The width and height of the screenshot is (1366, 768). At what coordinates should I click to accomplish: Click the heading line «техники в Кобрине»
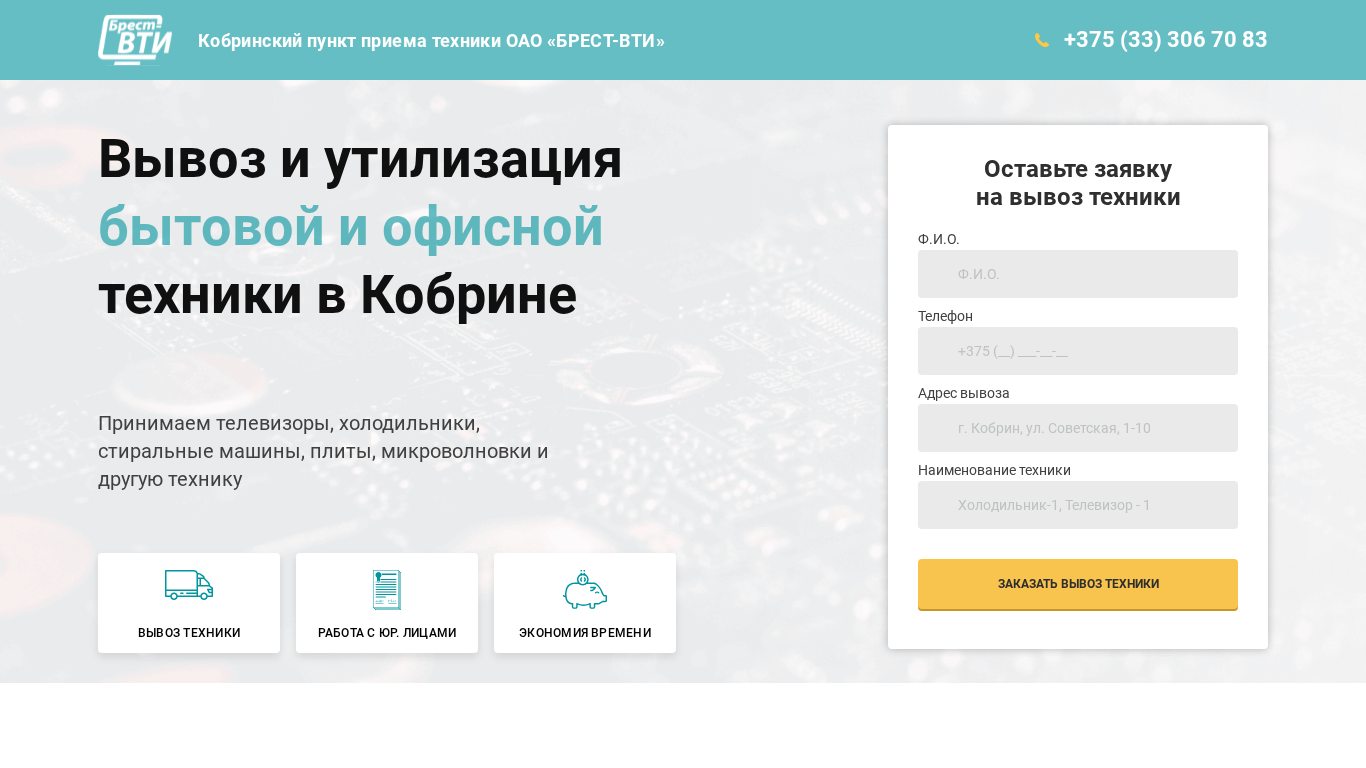click(x=338, y=295)
